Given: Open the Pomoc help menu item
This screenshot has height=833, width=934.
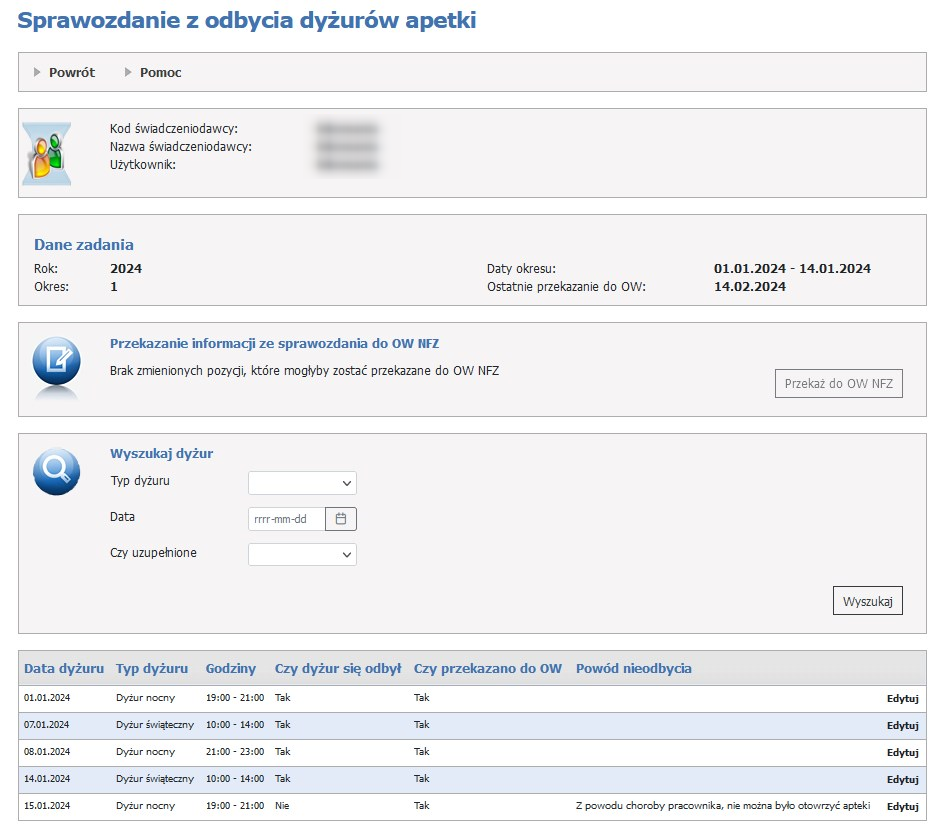Looking at the screenshot, I should click(160, 72).
